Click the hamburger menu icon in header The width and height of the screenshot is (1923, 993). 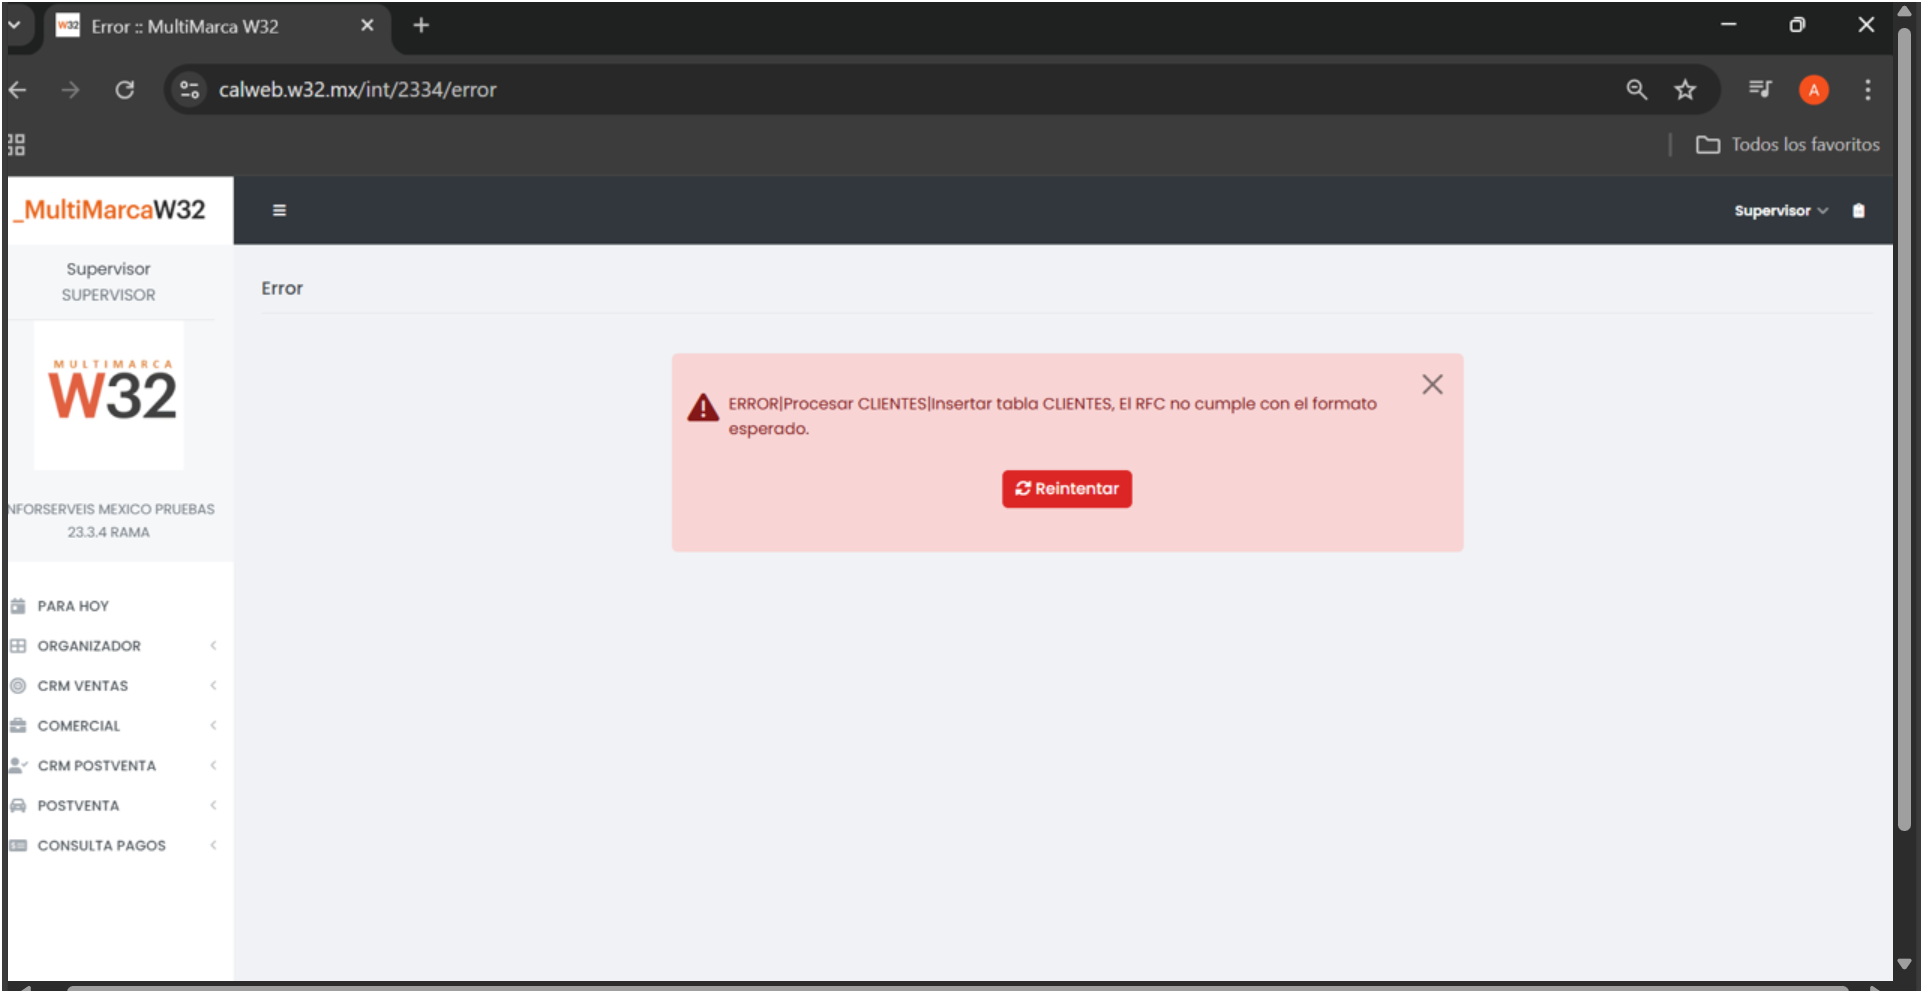(x=279, y=210)
